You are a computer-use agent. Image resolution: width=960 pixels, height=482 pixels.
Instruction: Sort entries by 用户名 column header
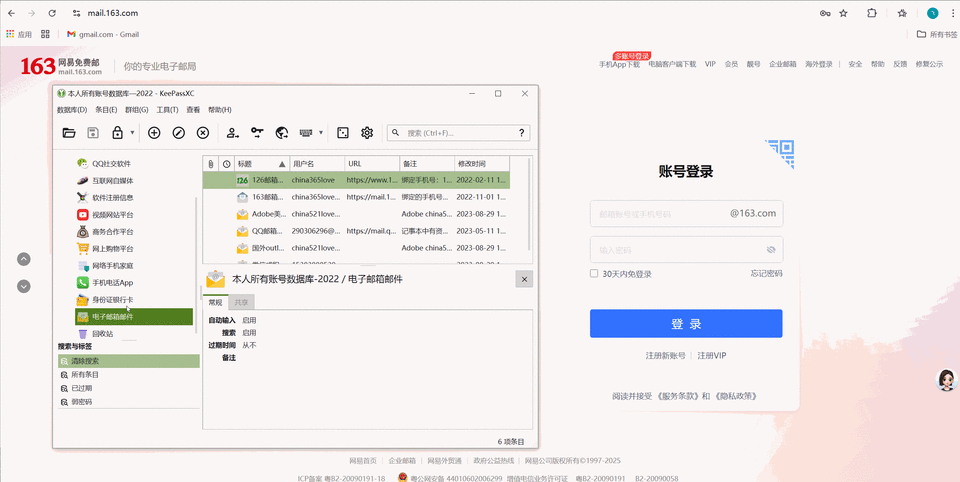317,164
